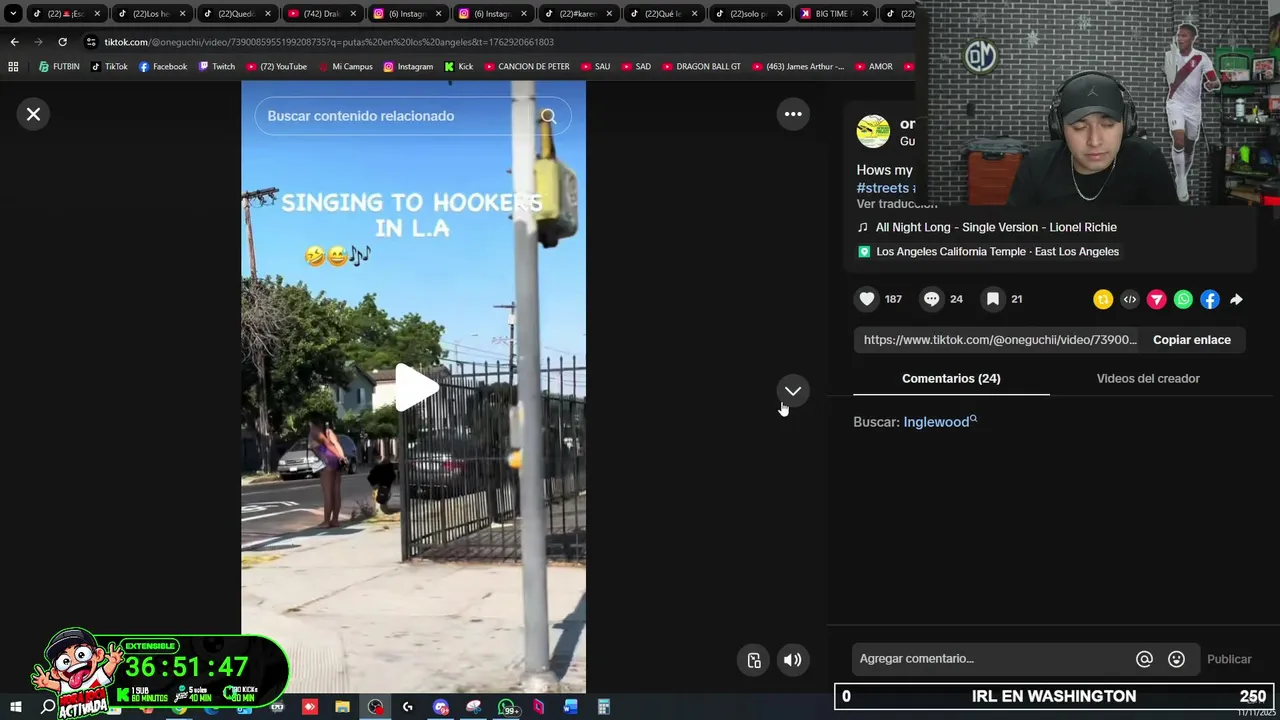Screen dimensions: 1280x720
Task: Share the video via Facebook
Action: 1210,299
